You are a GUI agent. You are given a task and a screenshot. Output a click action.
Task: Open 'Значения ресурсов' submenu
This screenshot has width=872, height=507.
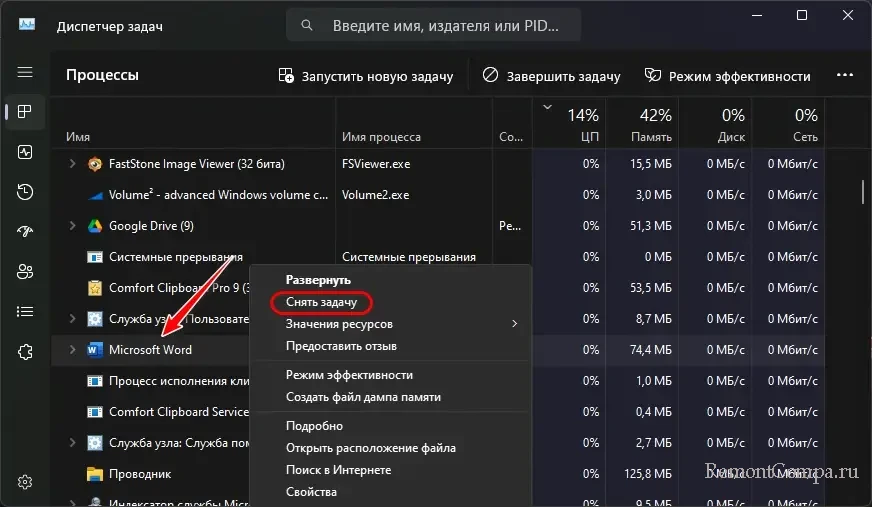click(x=340, y=324)
